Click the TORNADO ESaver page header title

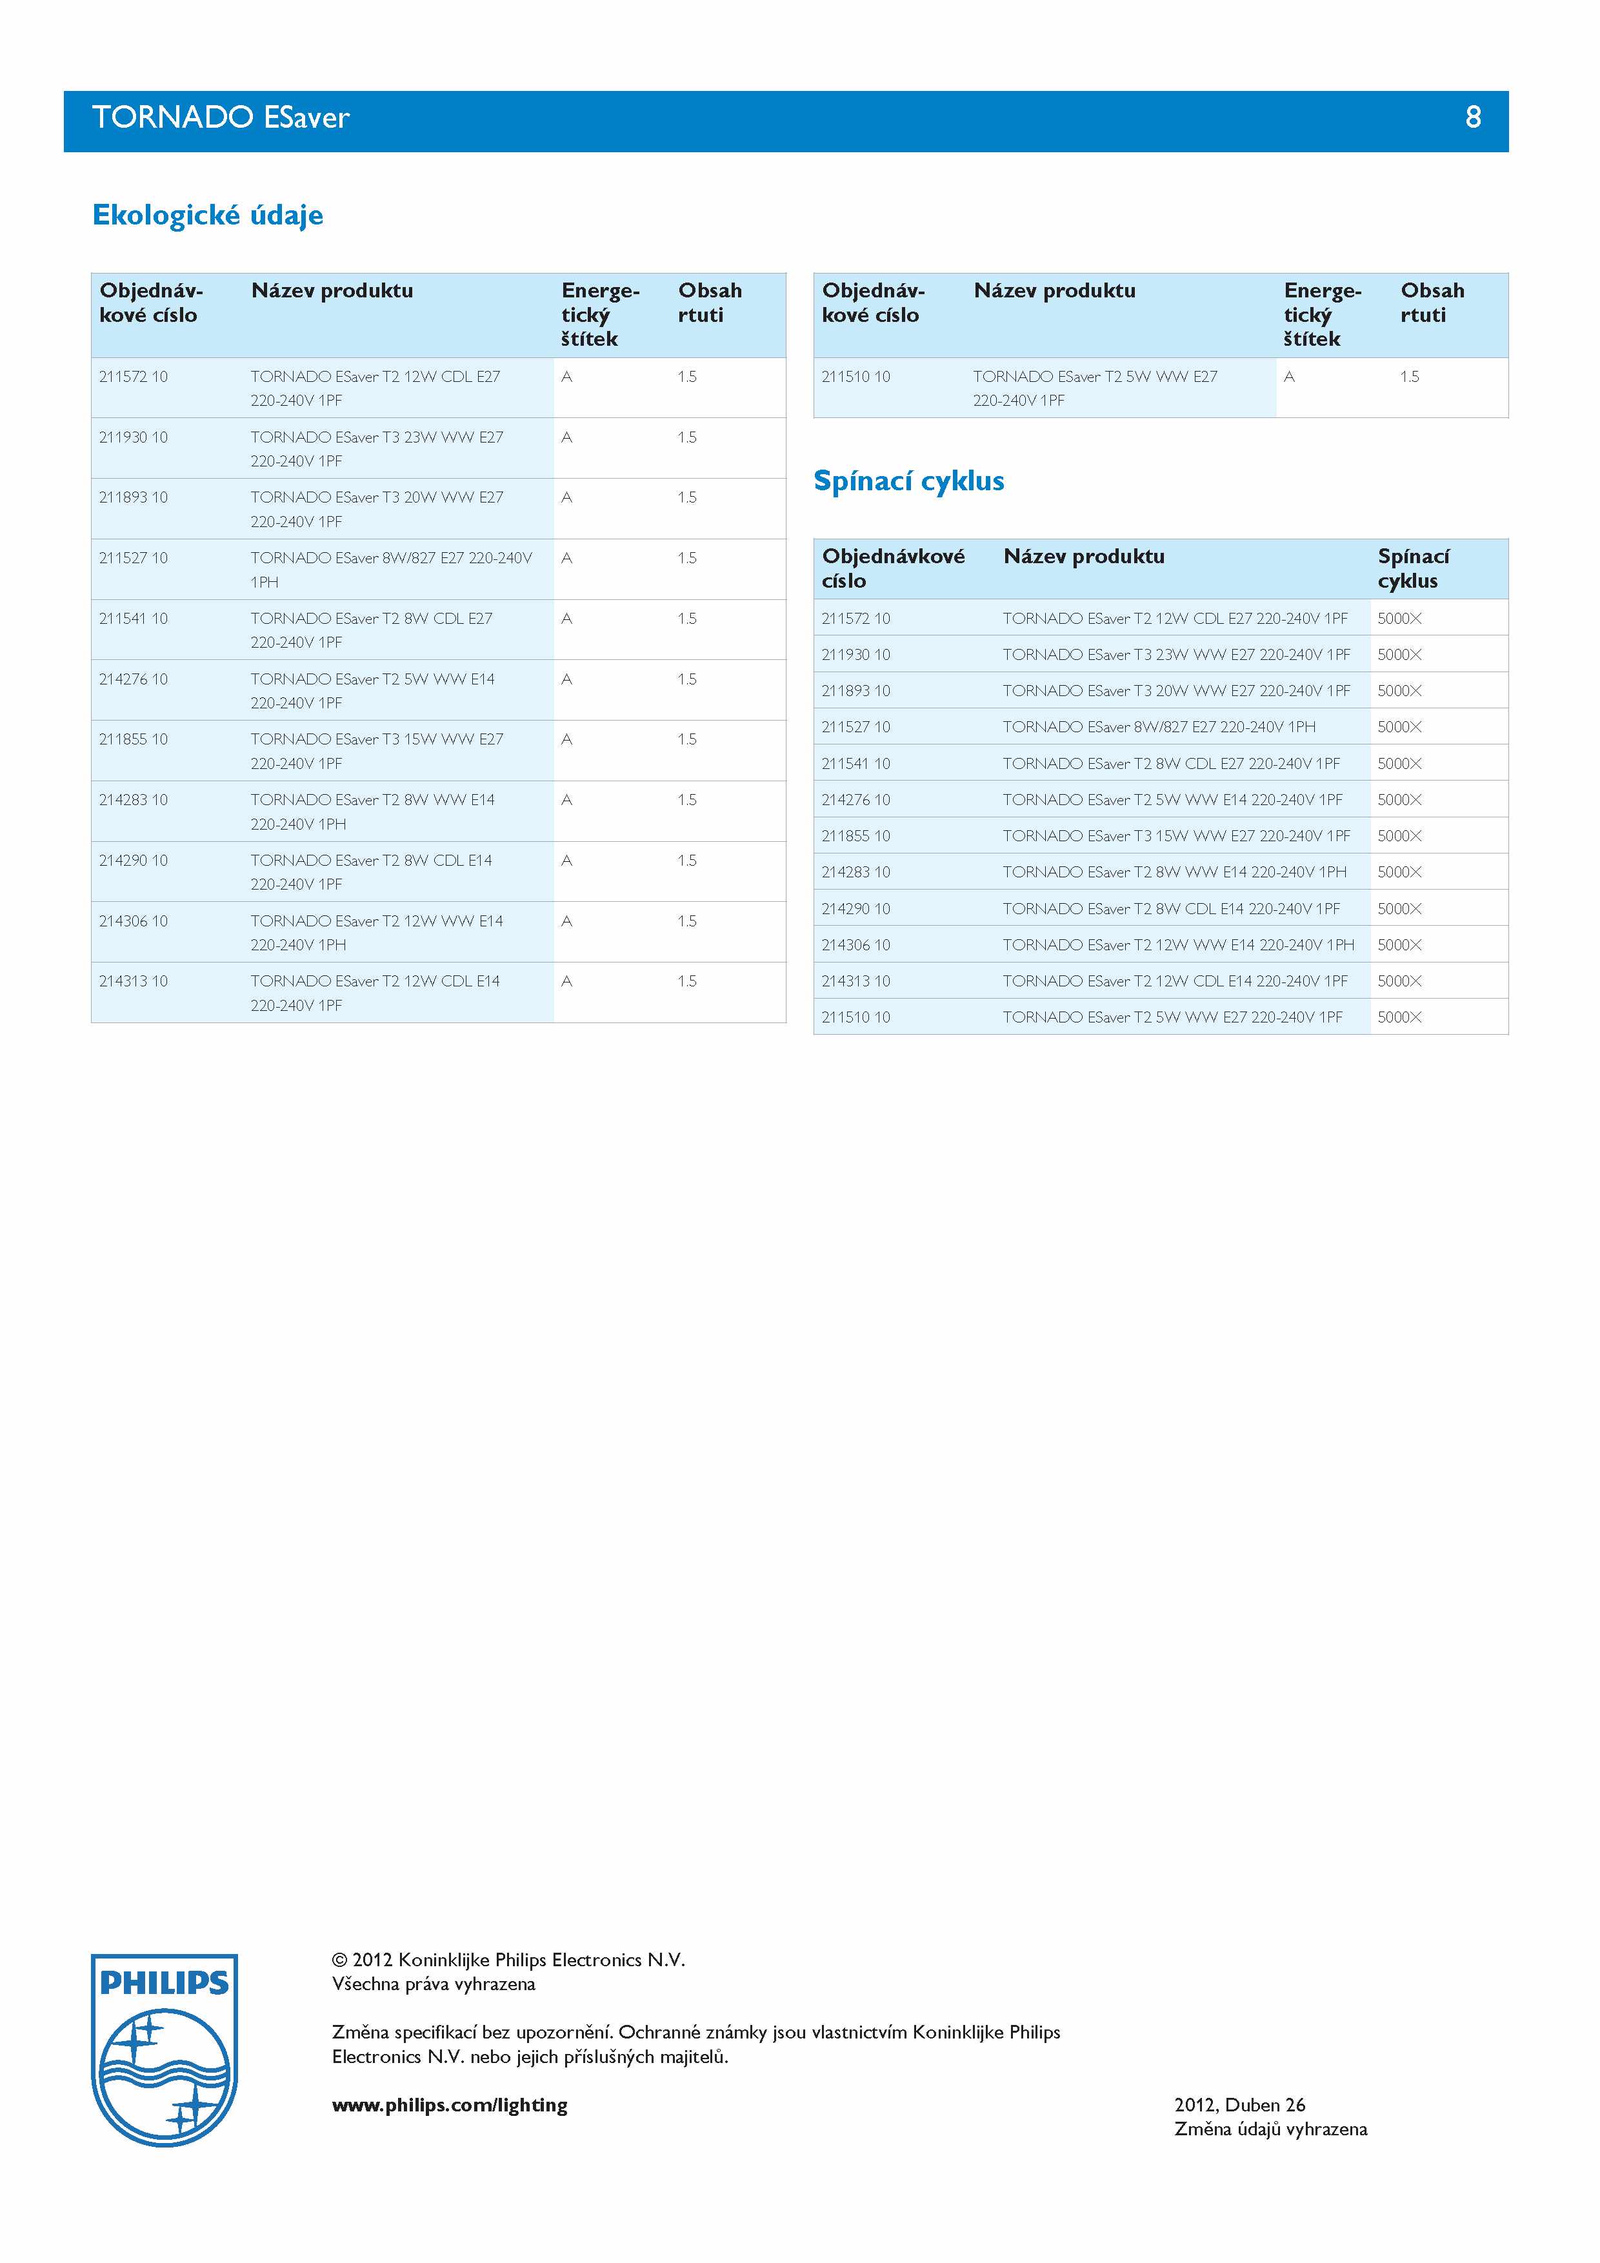pyautogui.click(x=220, y=118)
